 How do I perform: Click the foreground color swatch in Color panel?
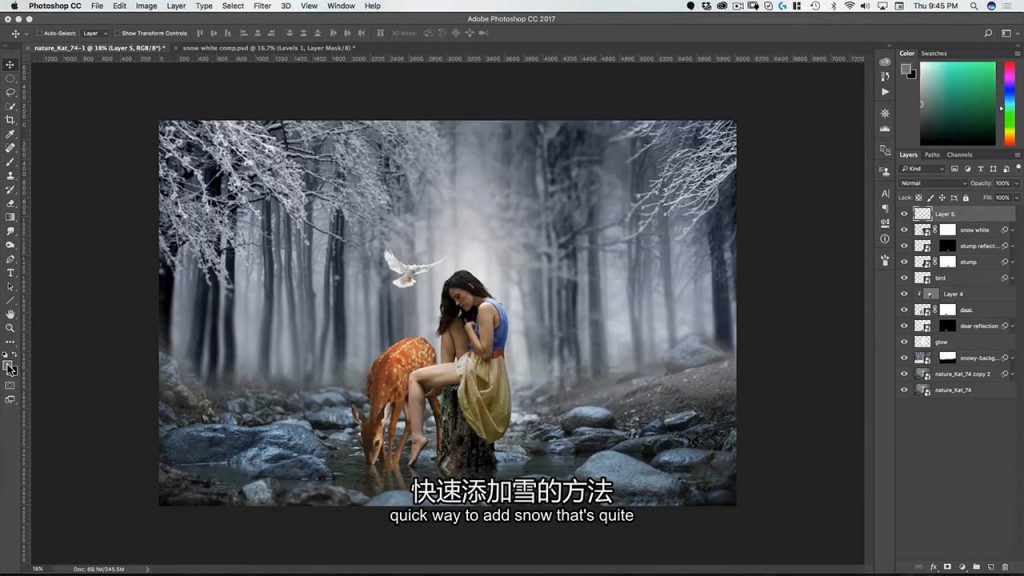point(906,69)
